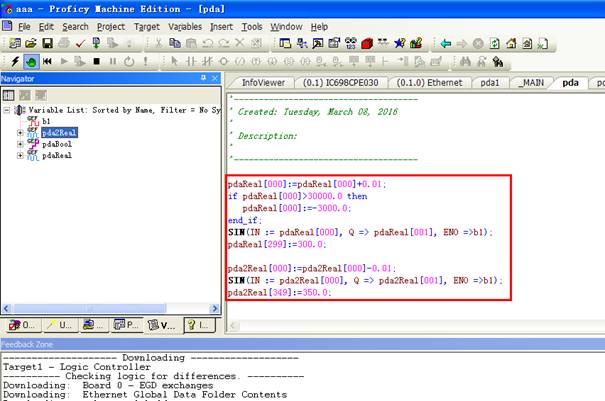Expand the pdaReal variable node
The height and width of the screenshot is (401, 605).
tap(20, 156)
